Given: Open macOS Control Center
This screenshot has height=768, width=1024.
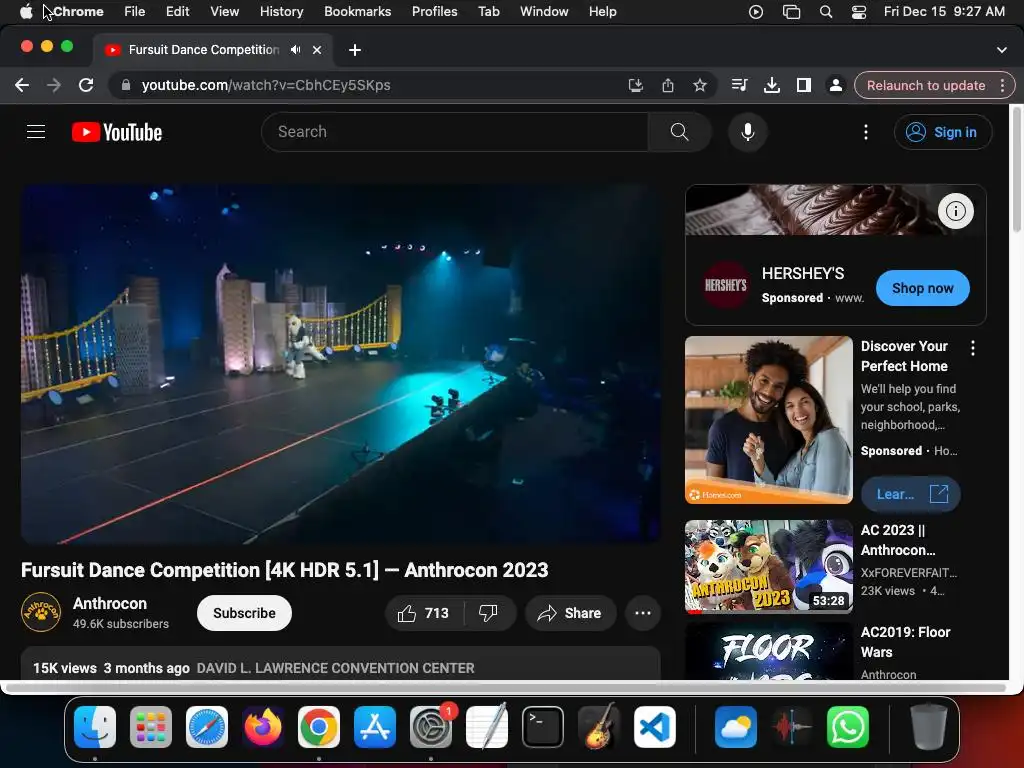Looking at the screenshot, I should click(x=859, y=12).
